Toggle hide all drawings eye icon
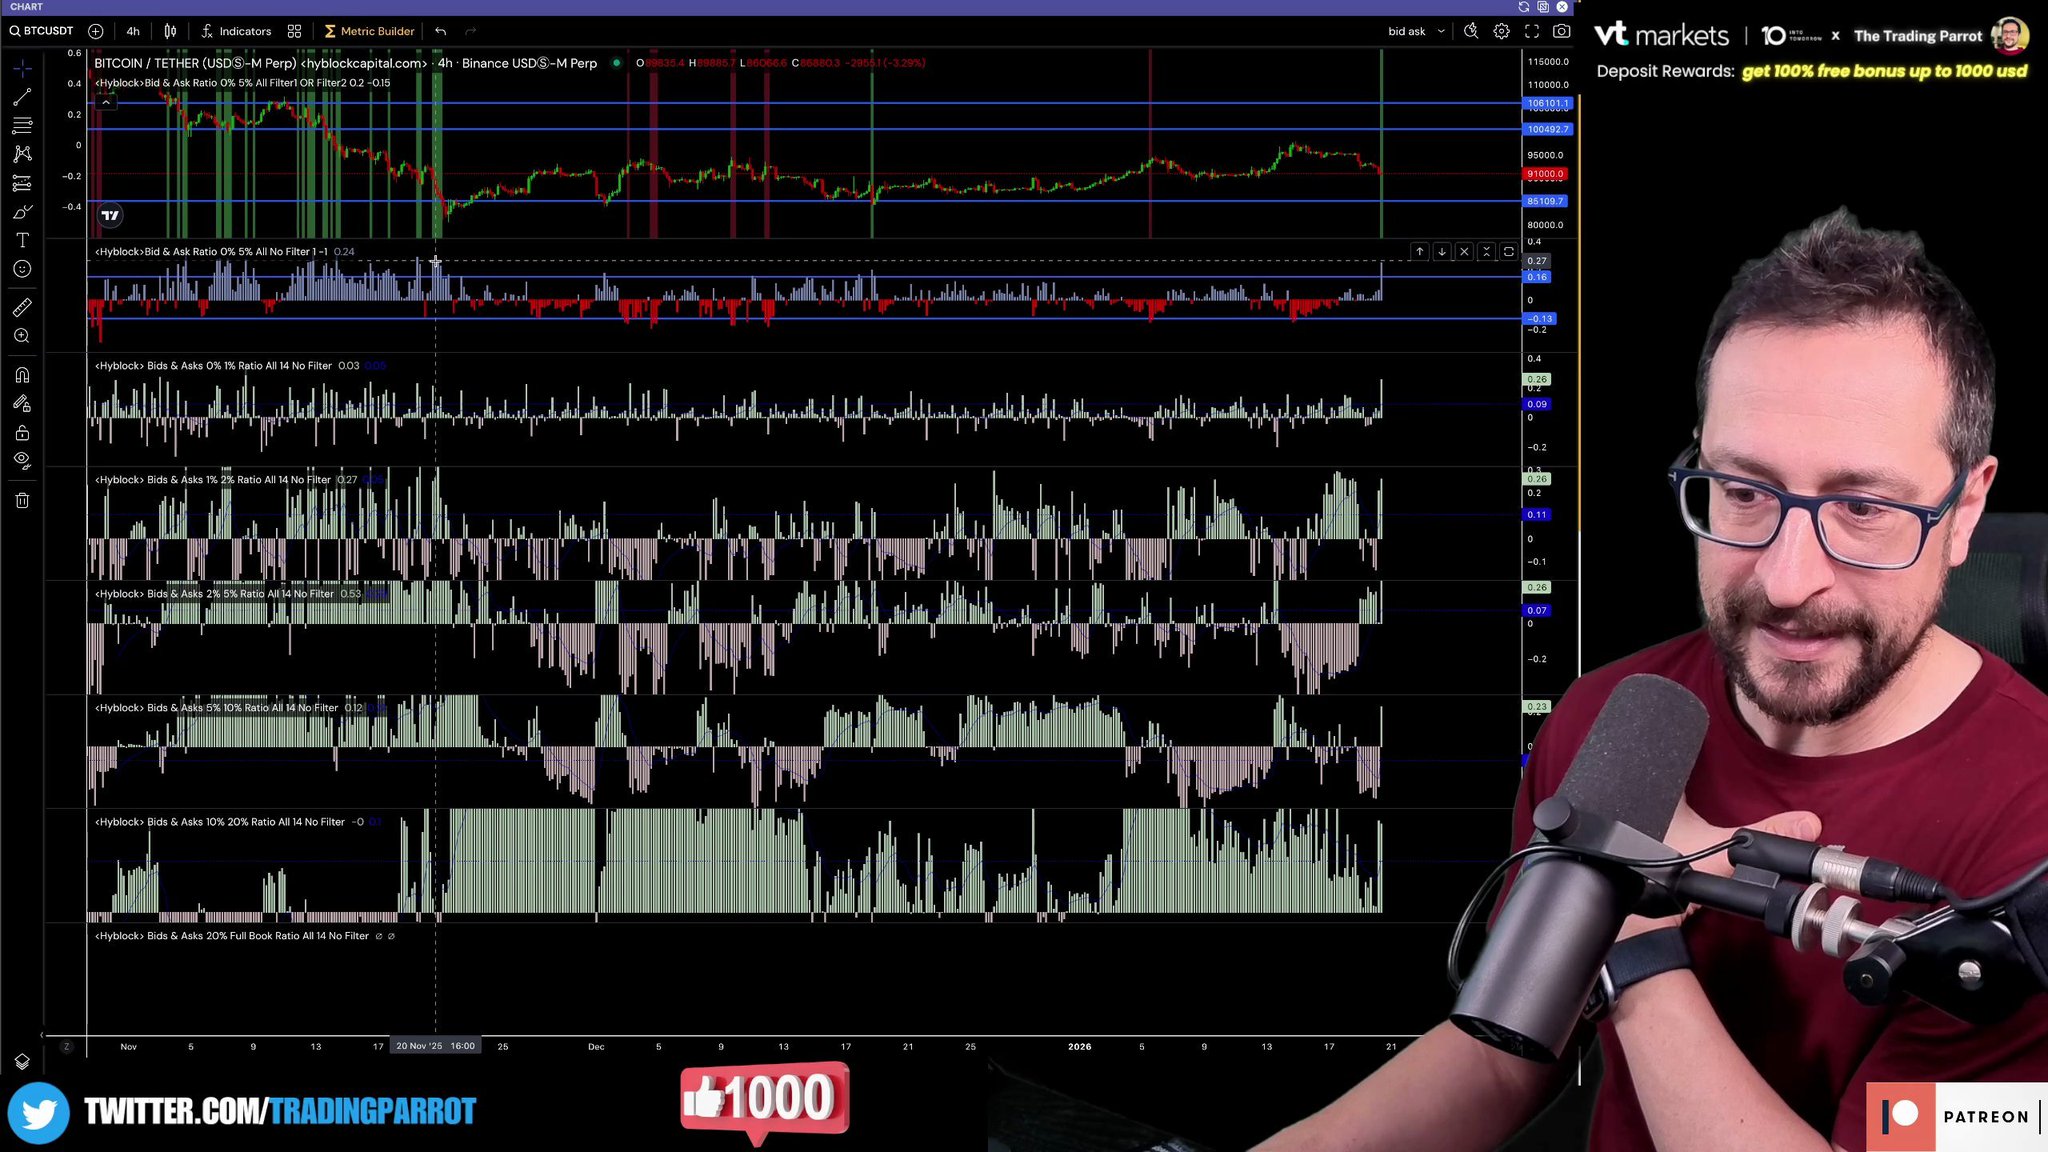 pos(22,460)
